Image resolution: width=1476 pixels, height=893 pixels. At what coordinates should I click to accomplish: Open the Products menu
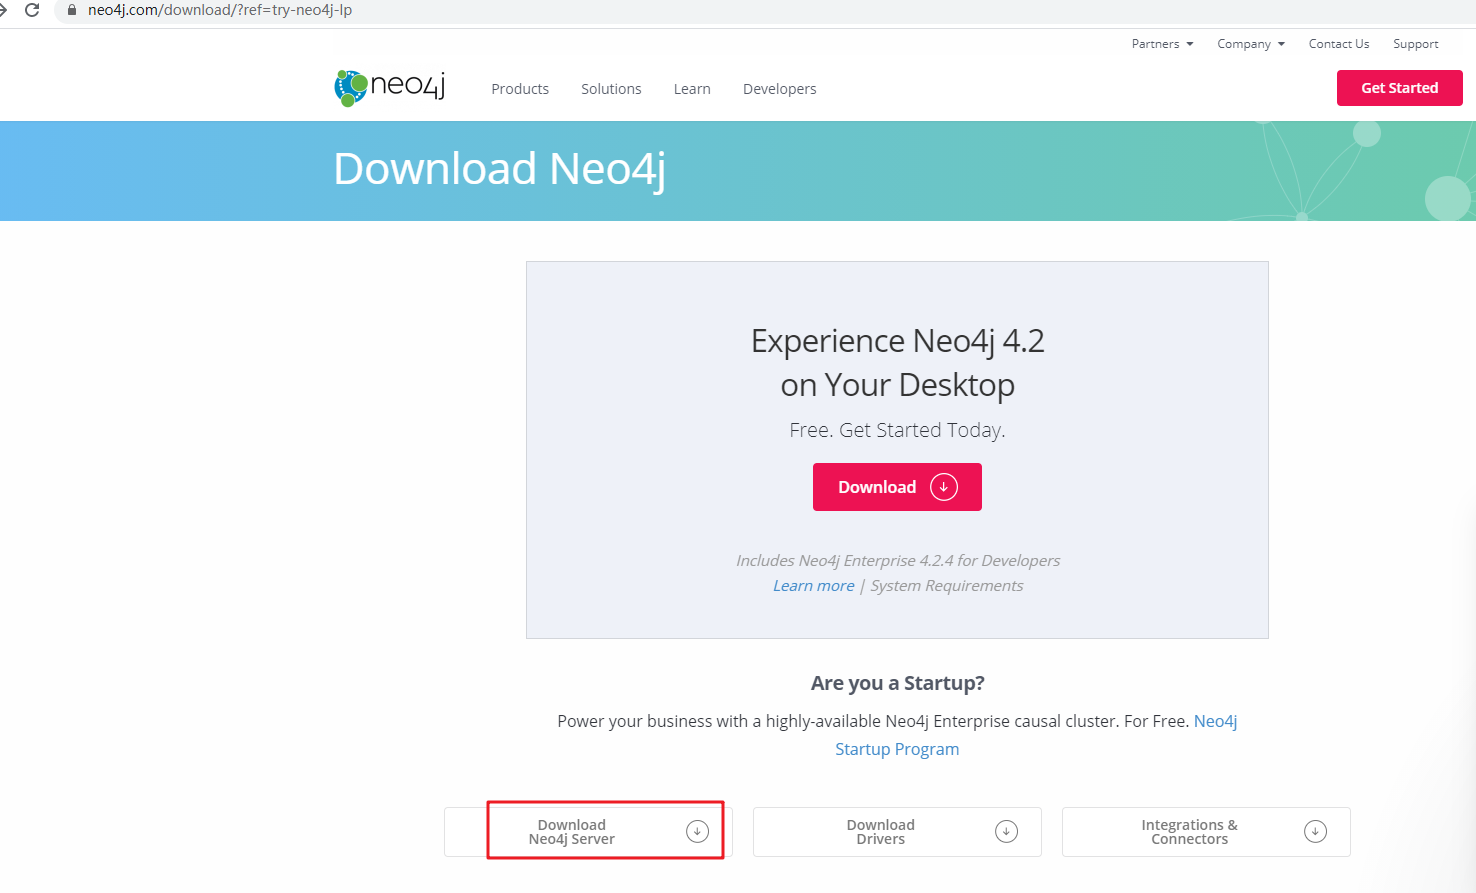point(520,89)
